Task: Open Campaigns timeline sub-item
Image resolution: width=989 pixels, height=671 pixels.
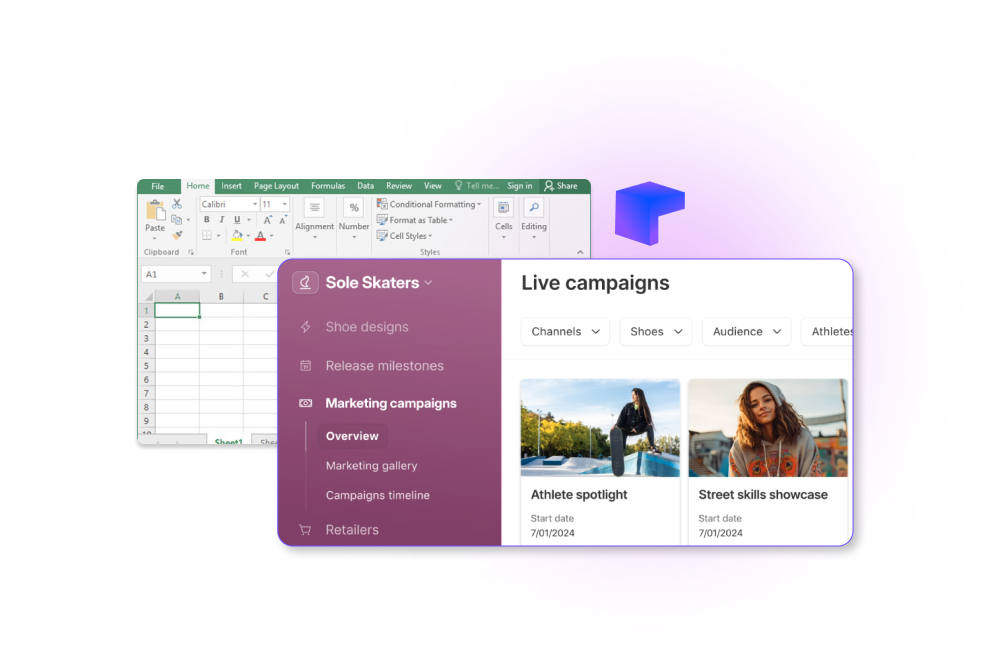Action: pos(377,495)
